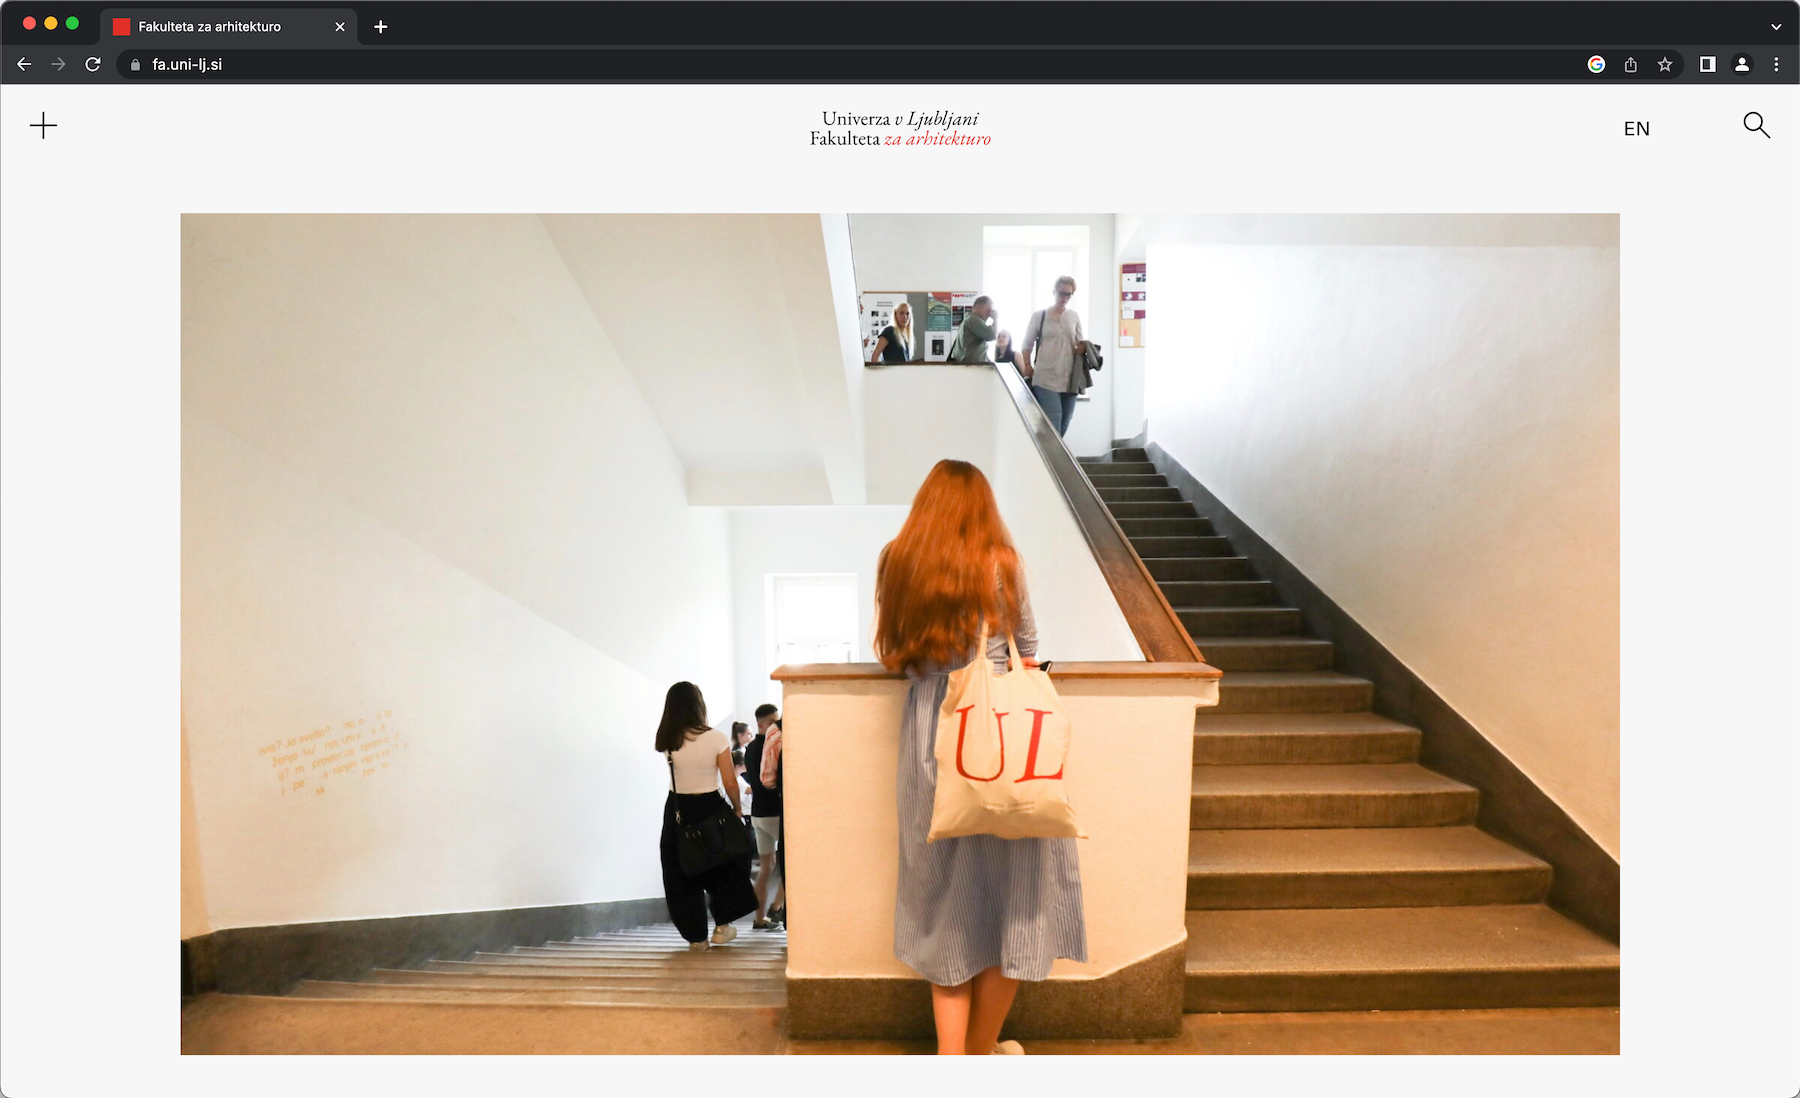Minimize the window with yellow button

point(51,23)
